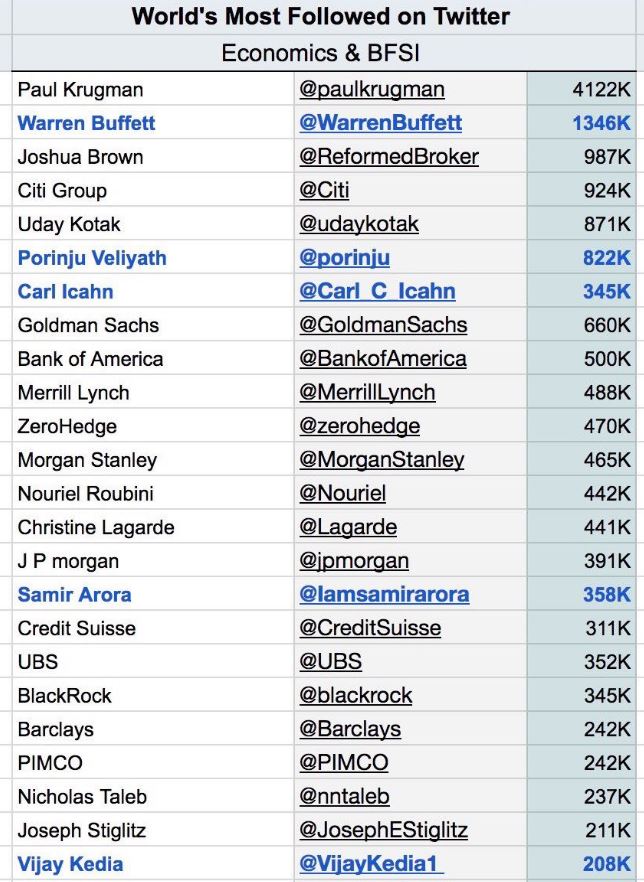Select the Morgan Stanley name cell
Screen dimensions: 644x882
tap(87, 460)
